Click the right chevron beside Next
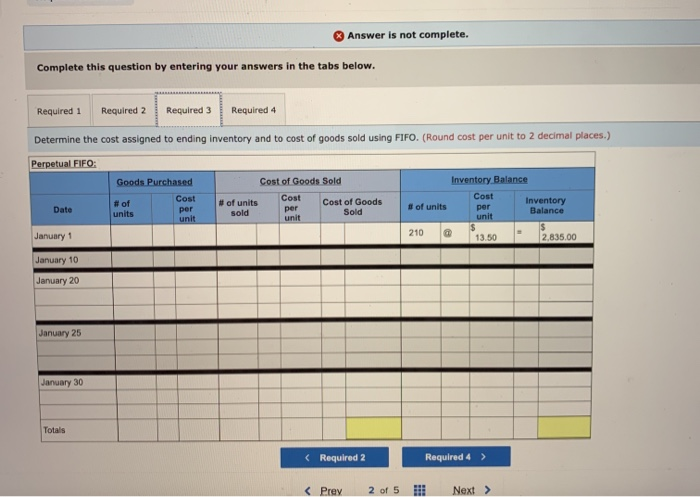Screen dimensions: 700x497 (x=488, y=490)
